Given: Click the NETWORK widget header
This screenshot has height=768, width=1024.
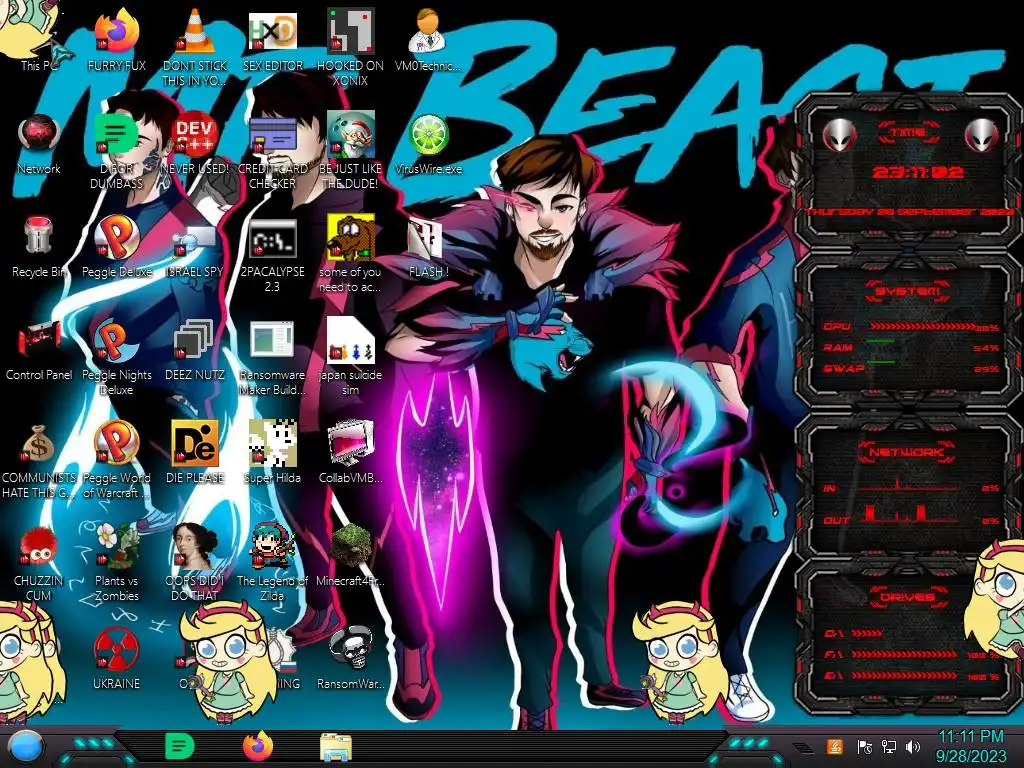Looking at the screenshot, I should [x=906, y=452].
